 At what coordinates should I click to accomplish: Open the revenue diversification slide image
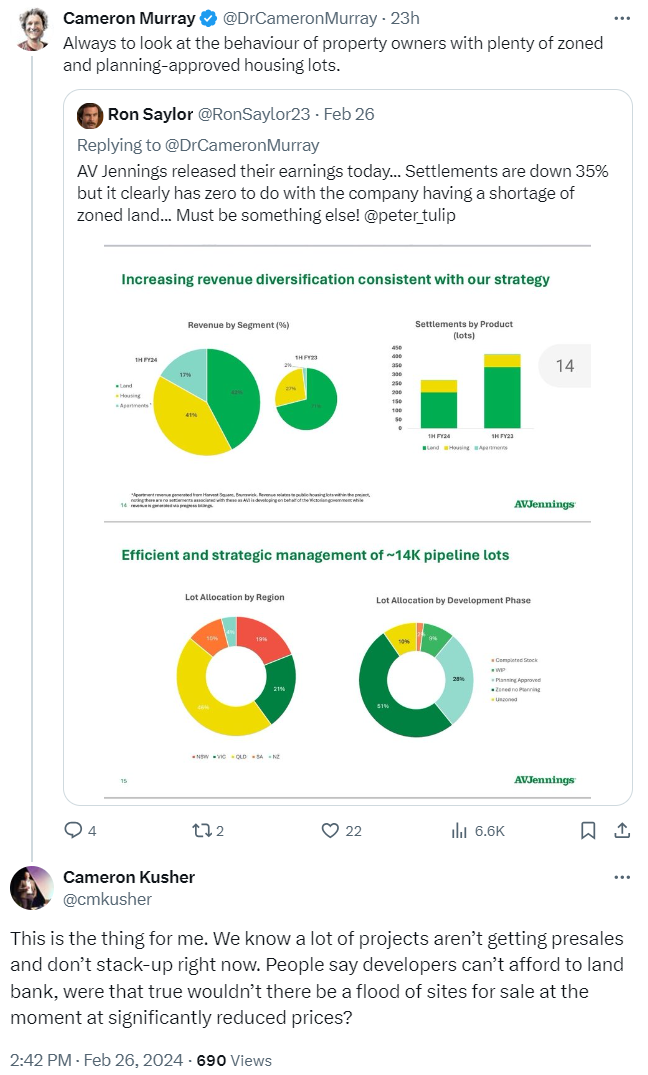pyautogui.click(x=348, y=385)
